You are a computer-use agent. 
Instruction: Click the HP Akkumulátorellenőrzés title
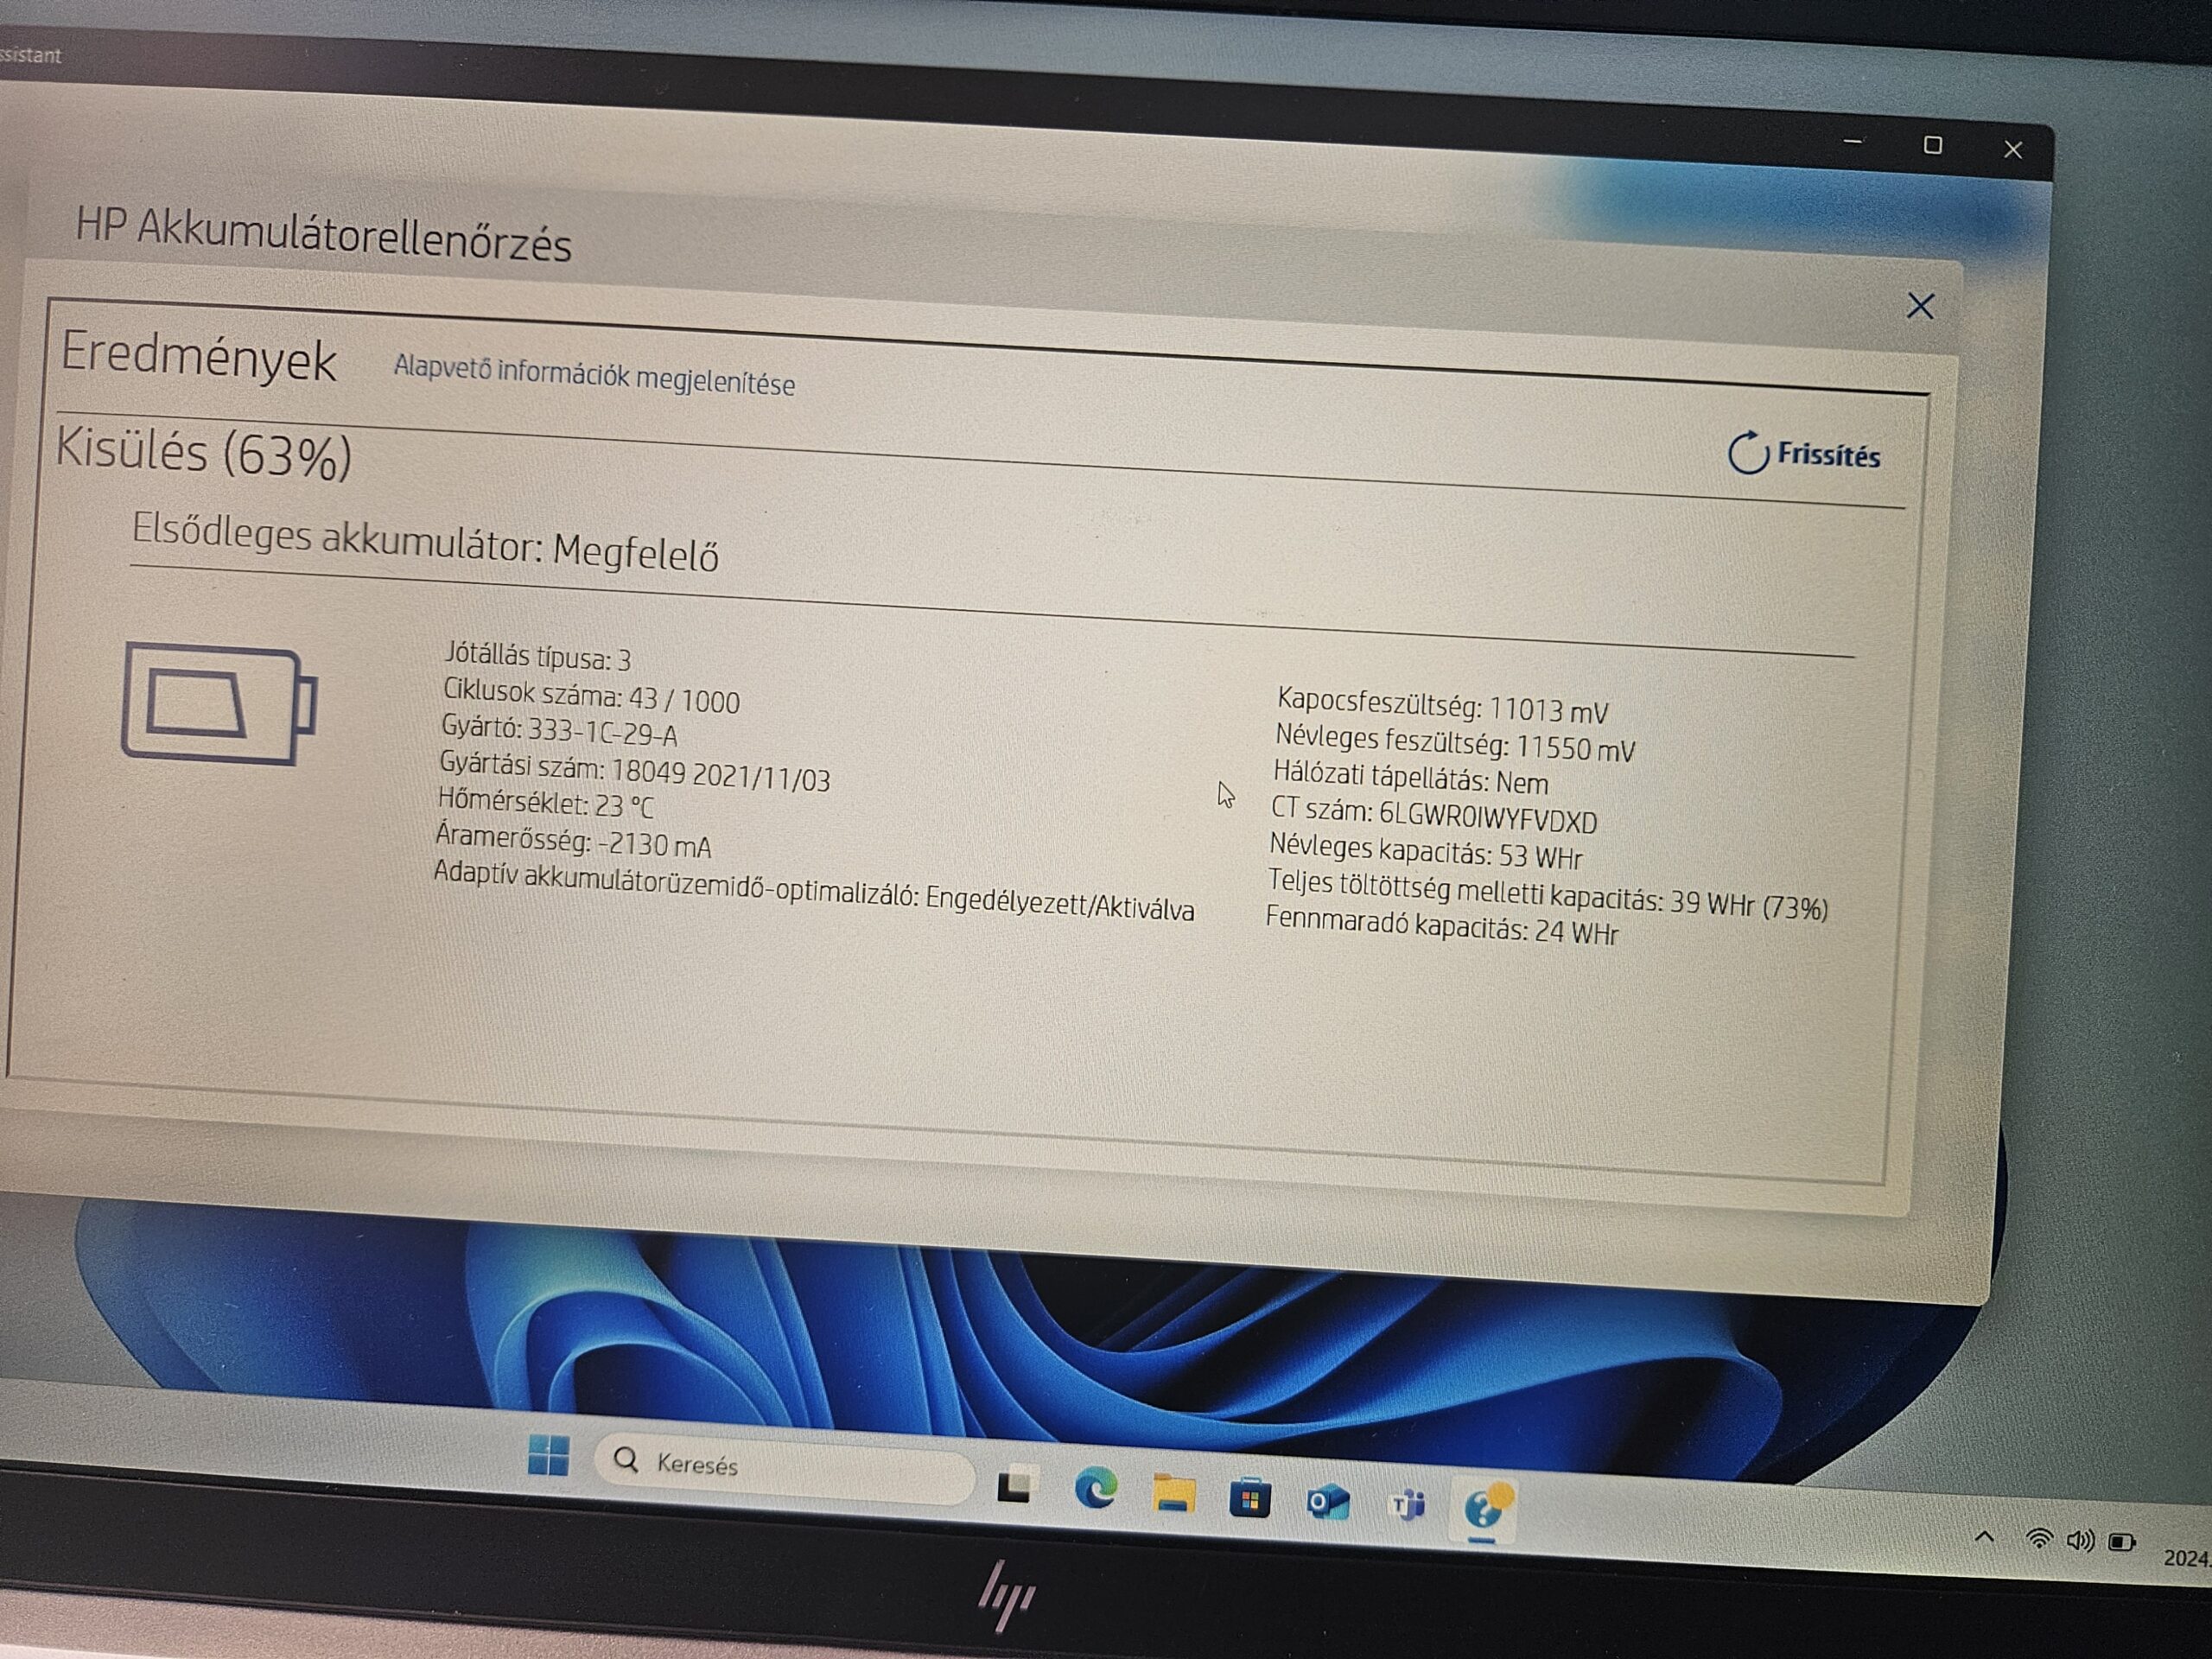323,235
